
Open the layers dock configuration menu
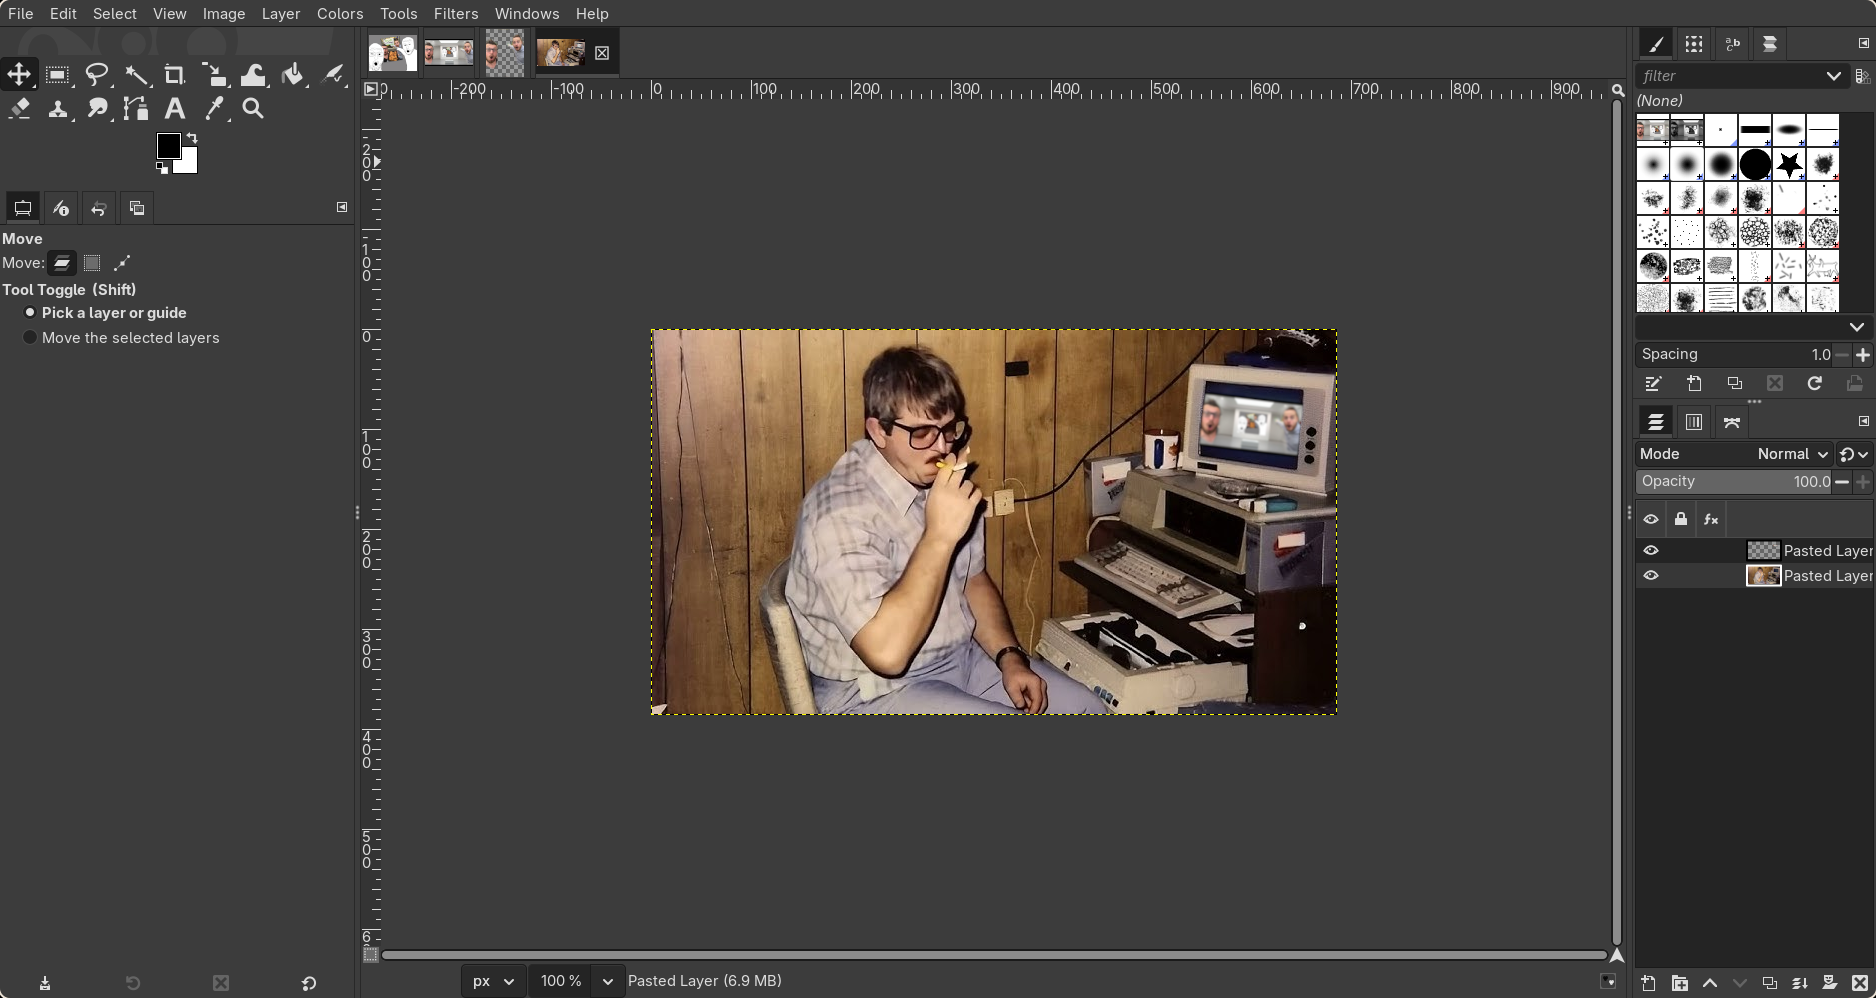[1864, 421]
